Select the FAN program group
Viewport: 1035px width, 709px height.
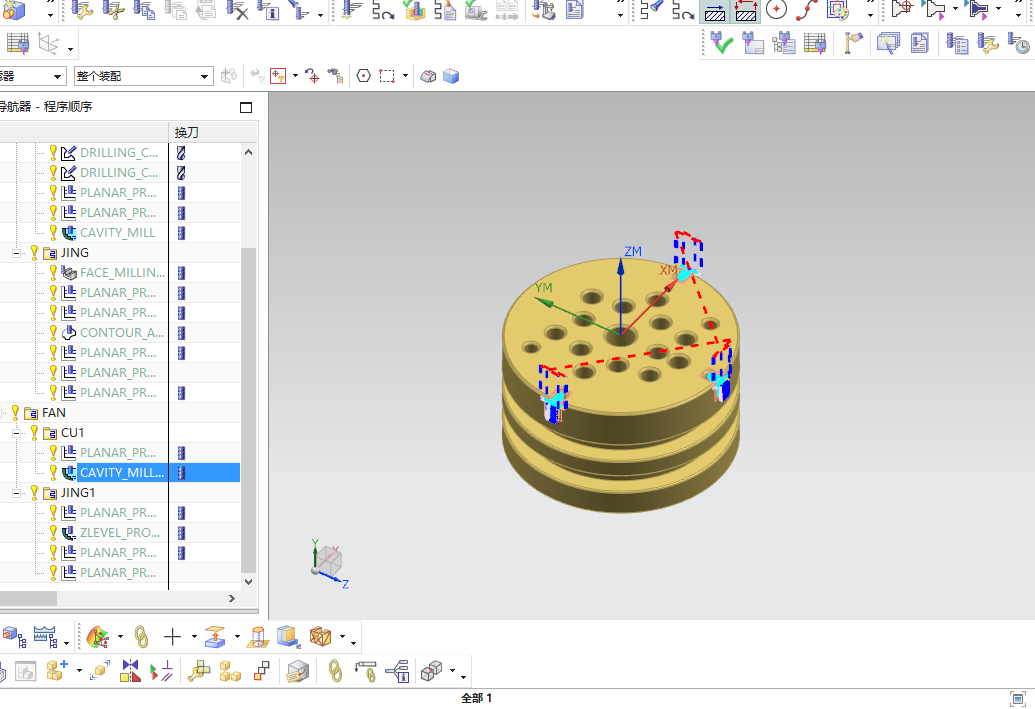tap(53, 413)
